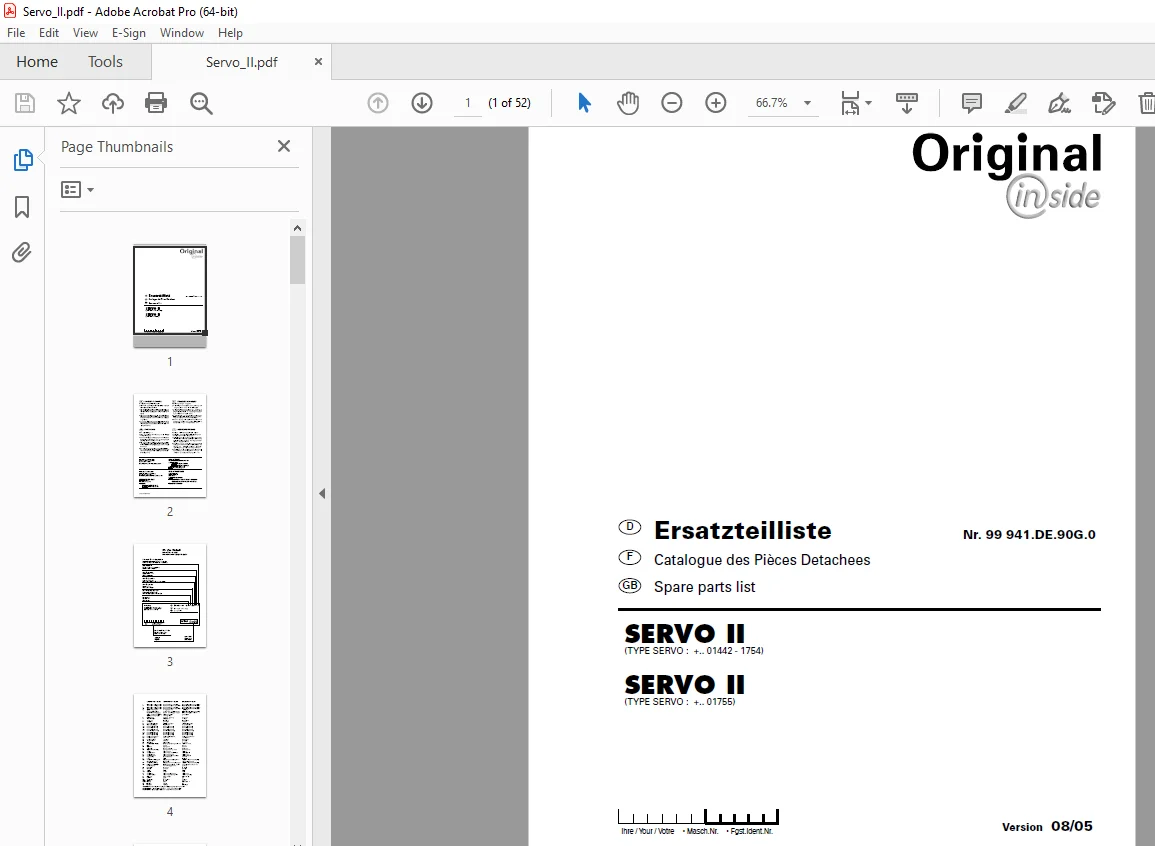Open the zoom level dropdown arrow
The image size is (1155, 846).
[x=807, y=103]
